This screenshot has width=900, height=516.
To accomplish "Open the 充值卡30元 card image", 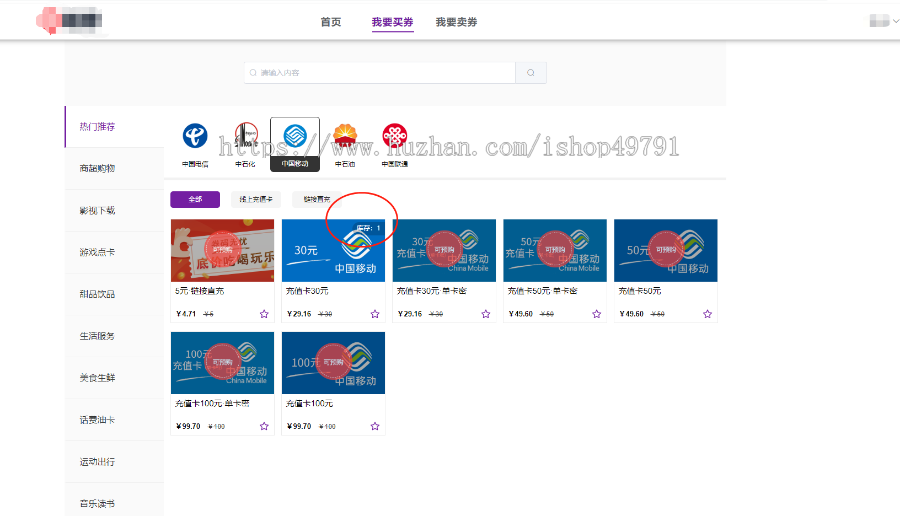I will click(x=333, y=250).
